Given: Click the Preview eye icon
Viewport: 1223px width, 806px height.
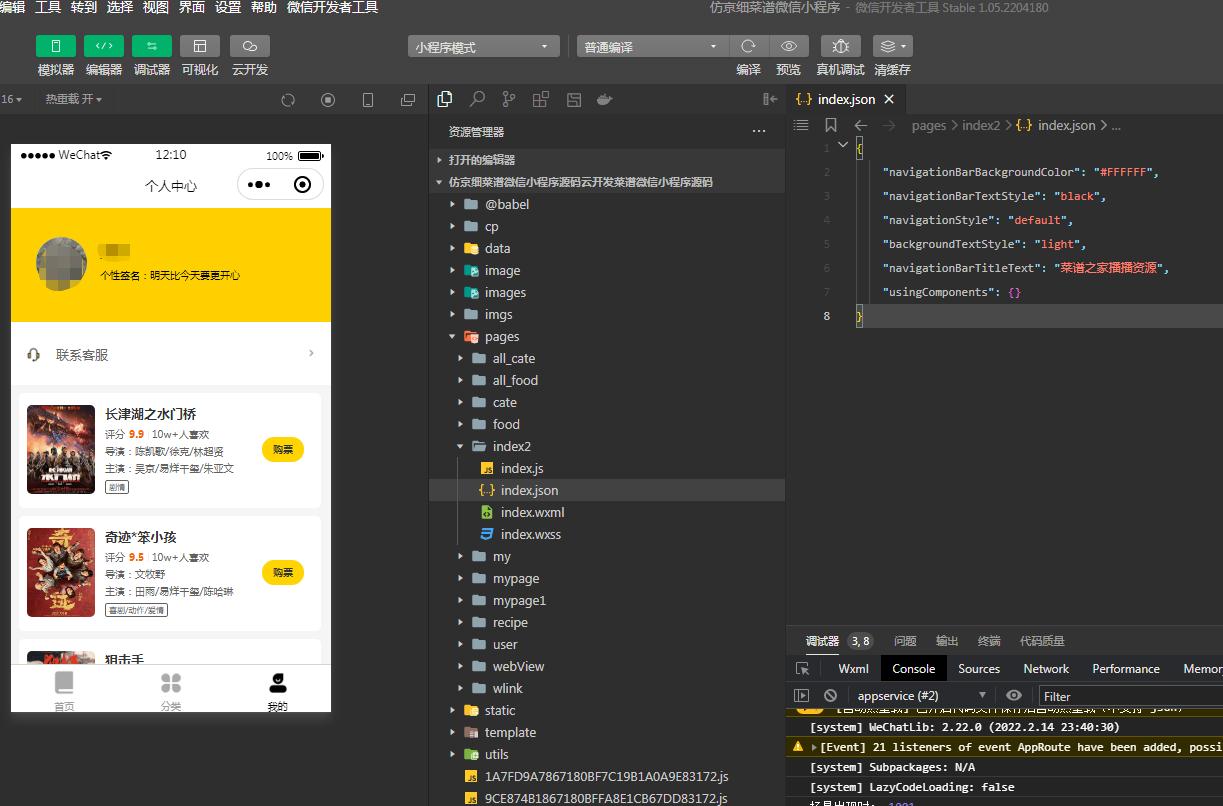Looking at the screenshot, I should pos(789,46).
